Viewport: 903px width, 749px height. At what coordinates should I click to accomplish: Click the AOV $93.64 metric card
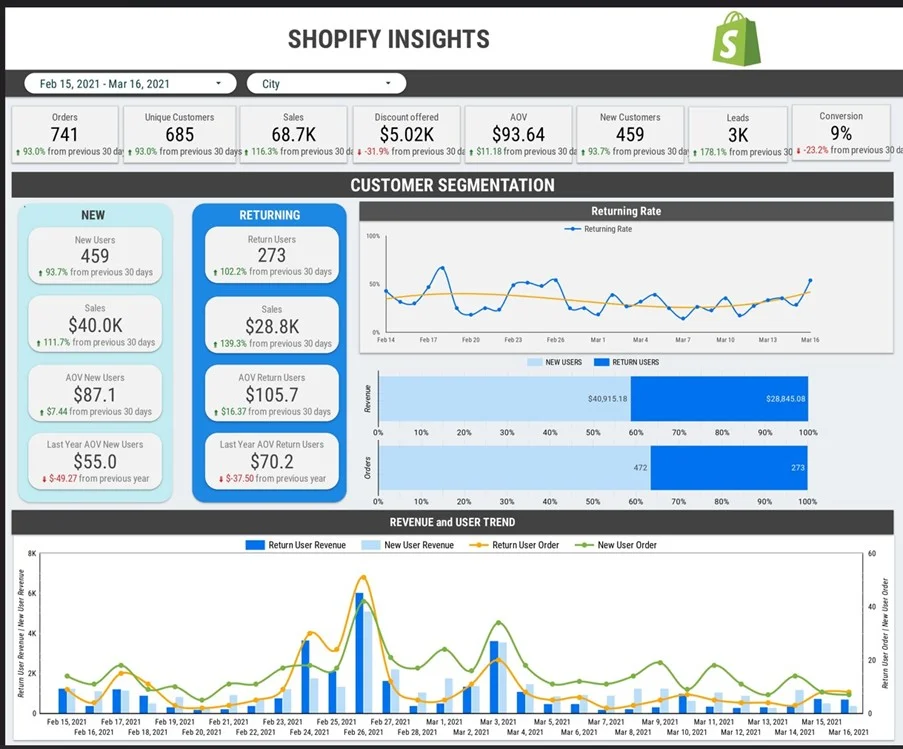coord(516,131)
